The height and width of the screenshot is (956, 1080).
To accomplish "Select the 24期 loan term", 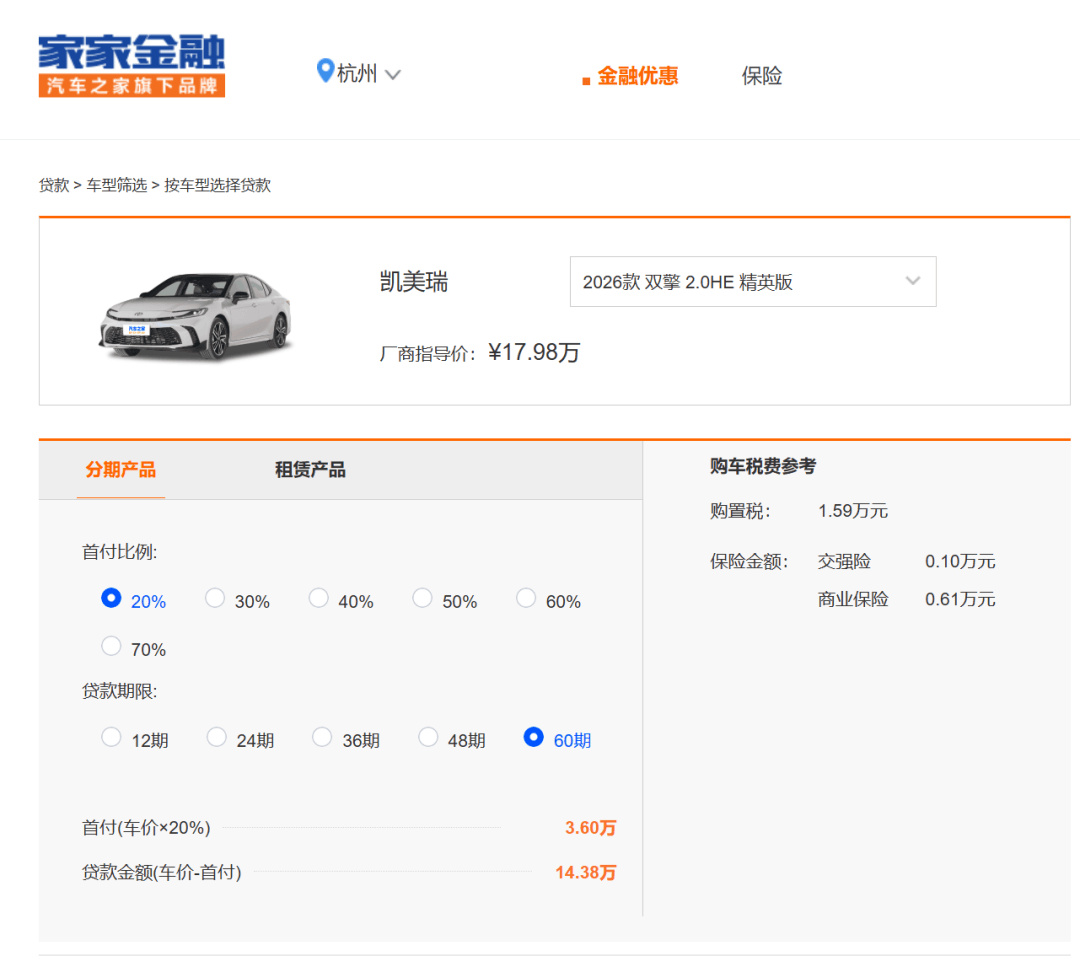I will pos(217,737).
